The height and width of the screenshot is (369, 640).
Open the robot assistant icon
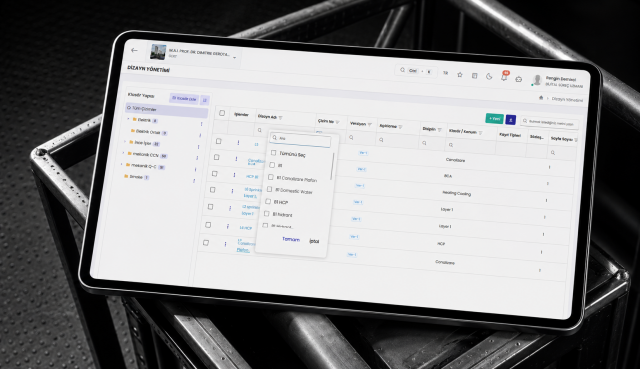tap(518, 79)
